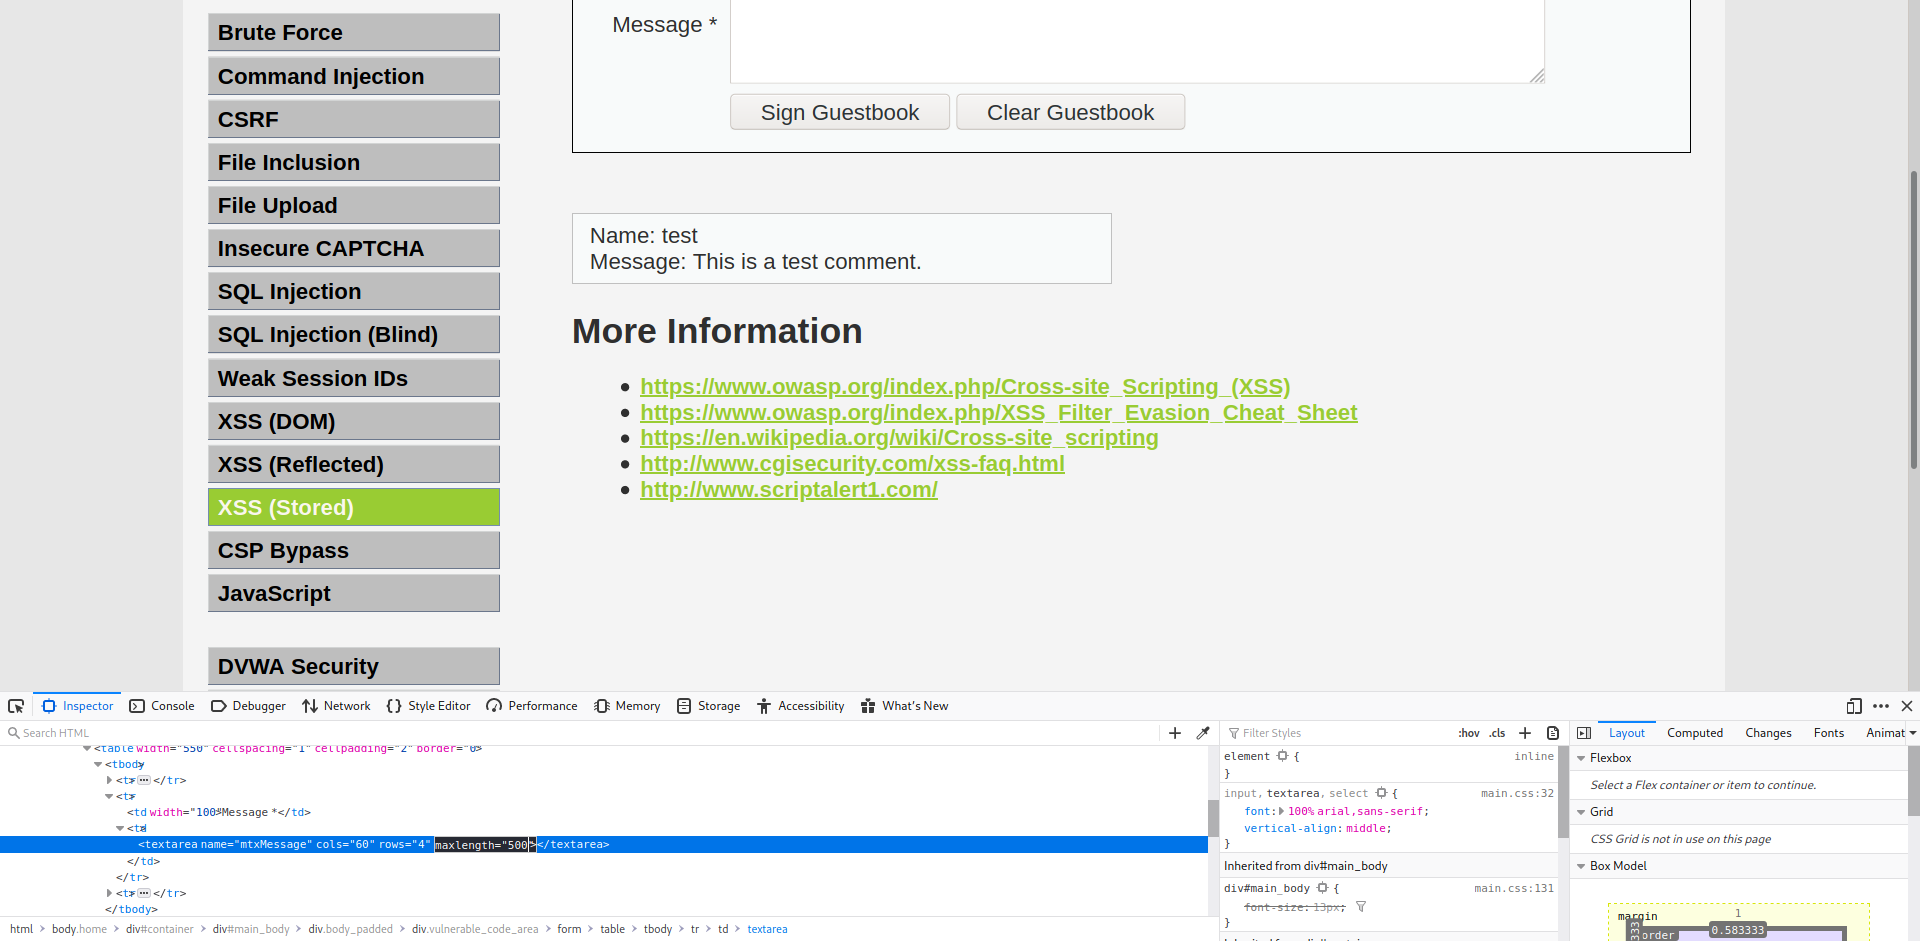The width and height of the screenshot is (1920, 941).
Task: Expand the last collapsed tr node
Action: (109, 893)
